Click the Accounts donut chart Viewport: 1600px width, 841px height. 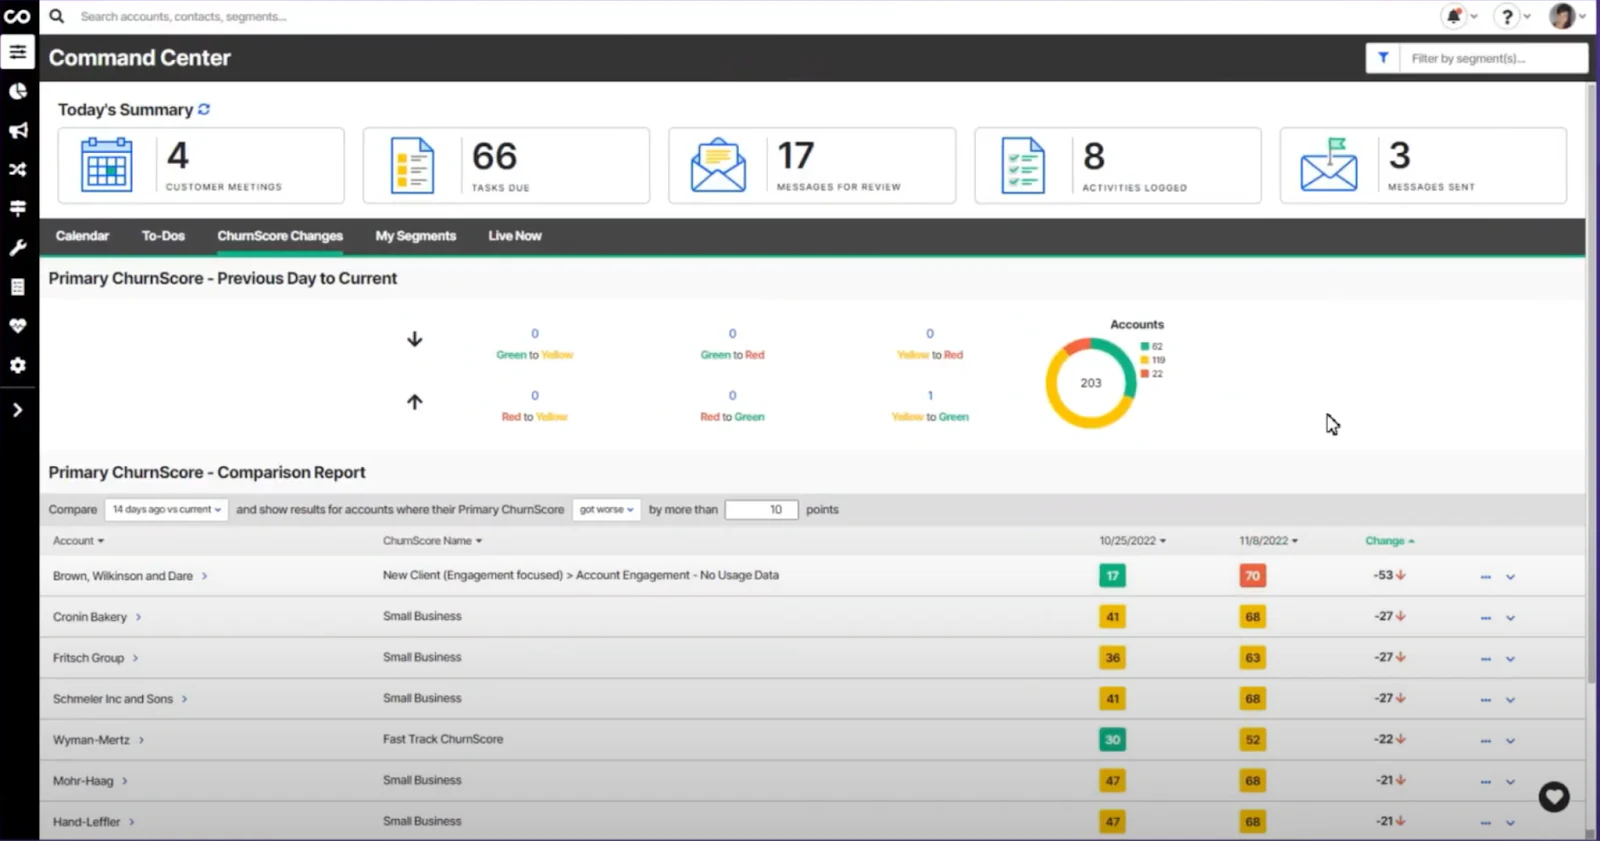tap(1091, 383)
